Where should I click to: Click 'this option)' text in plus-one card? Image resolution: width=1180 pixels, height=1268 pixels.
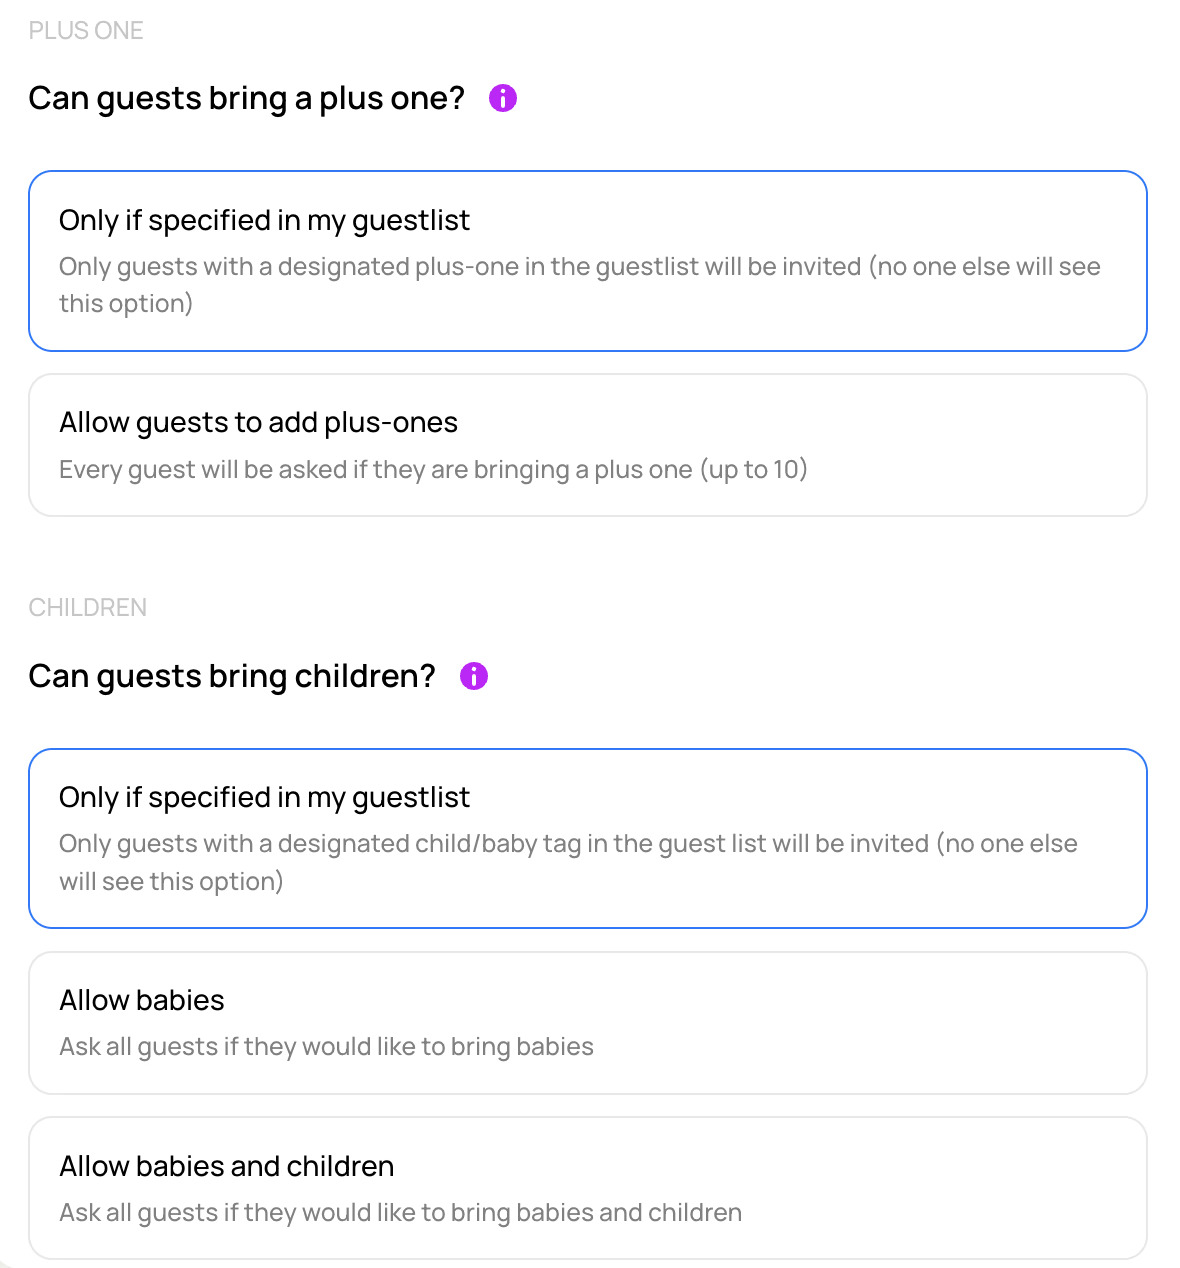(x=126, y=303)
